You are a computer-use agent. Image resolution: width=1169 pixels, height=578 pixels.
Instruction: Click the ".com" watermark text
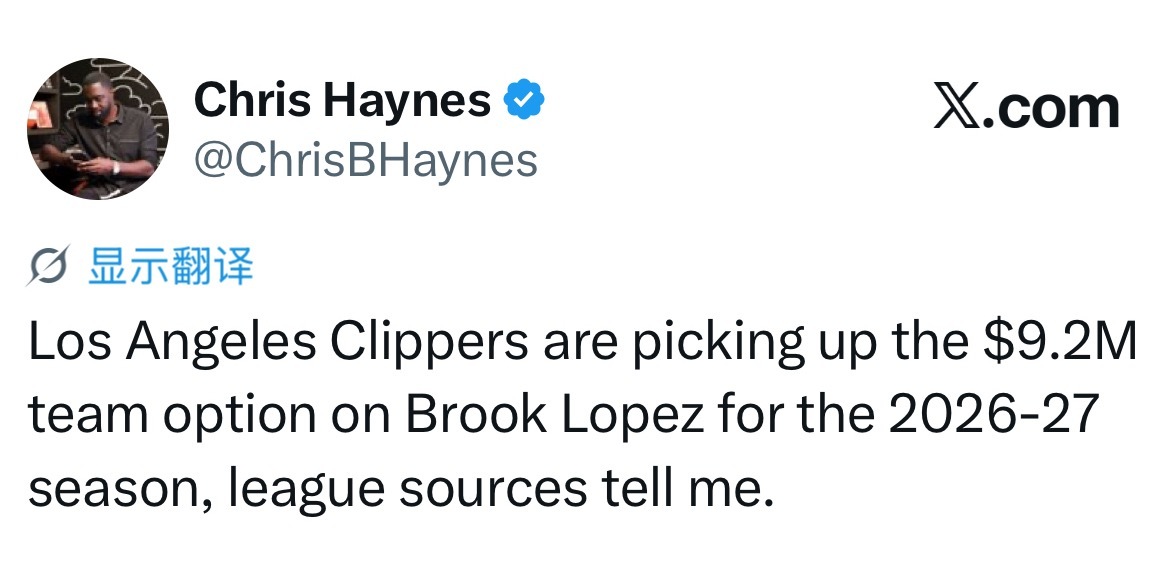pyautogui.click(x=1051, y=109)
